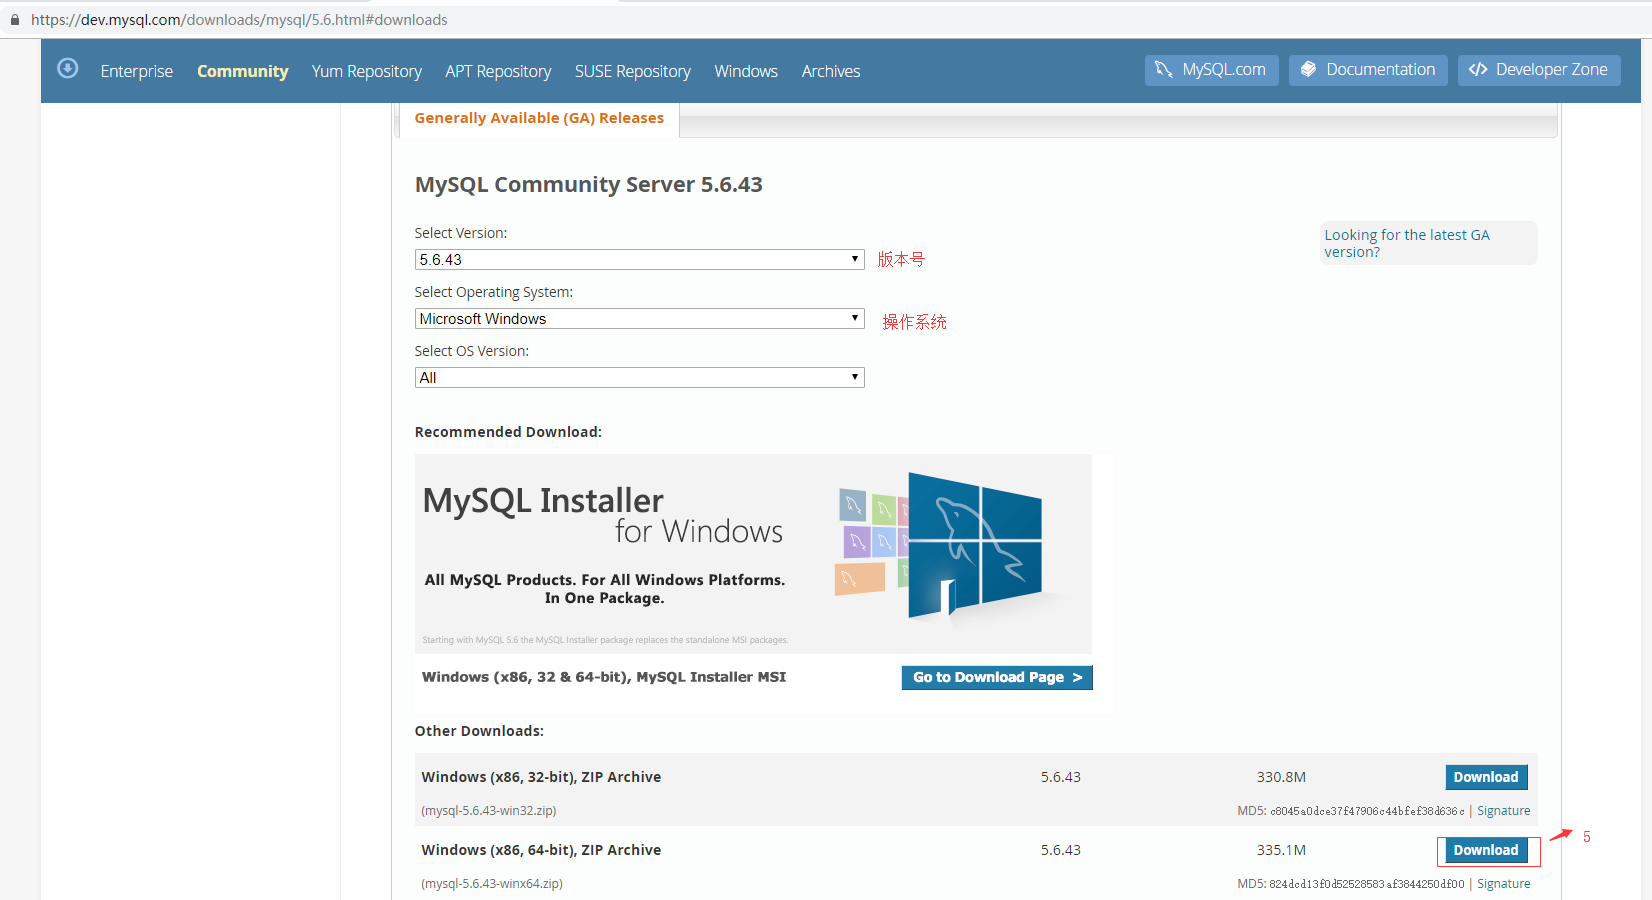The image size is (1652, 900).
Task: Click the Recommended Download label
Action: [508, 432]
